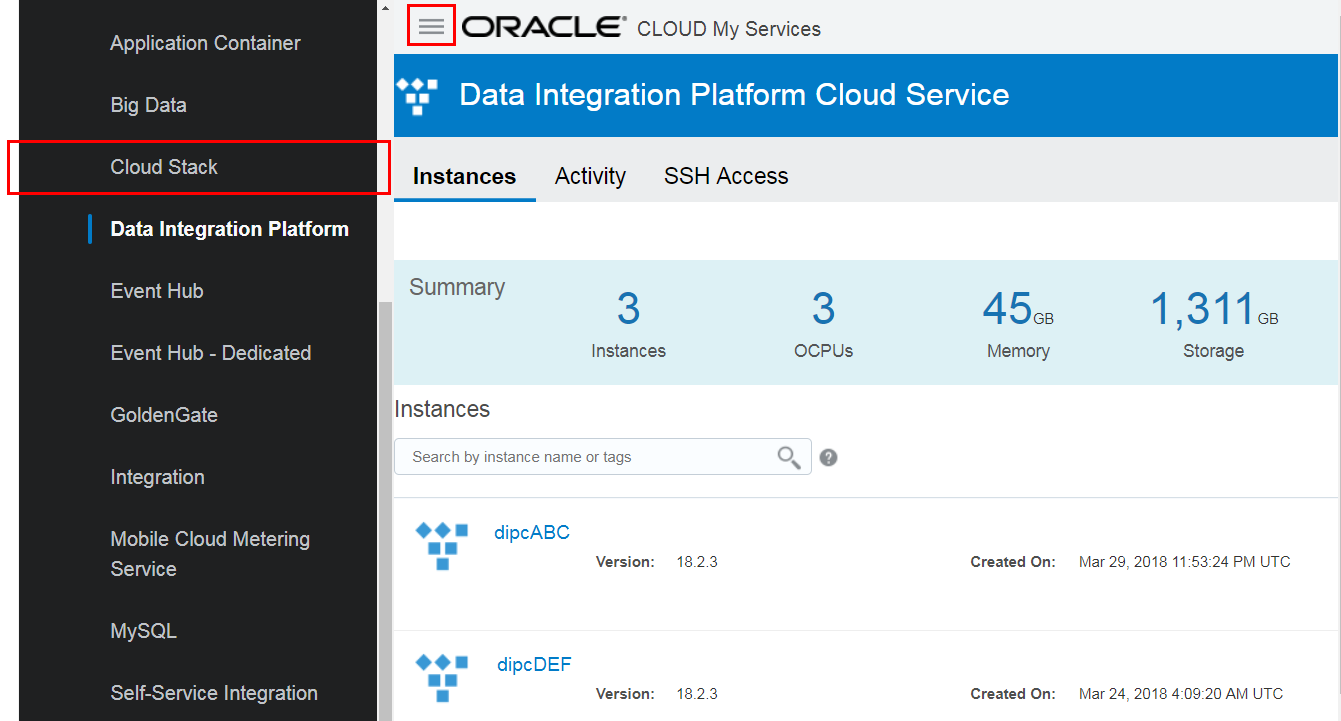Open GoldenGate from the sidebar
This screenshot has width=1341, height=721.
point(163,415)
